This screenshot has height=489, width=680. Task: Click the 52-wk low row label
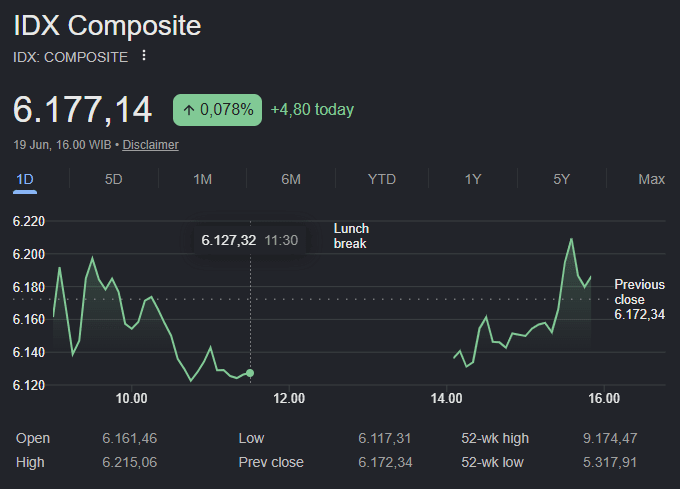click(x=493, y=462)
